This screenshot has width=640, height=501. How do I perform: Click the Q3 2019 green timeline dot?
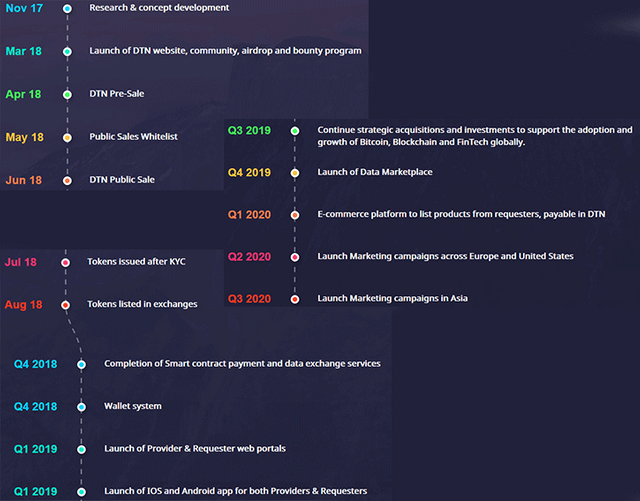pos(295,131)
